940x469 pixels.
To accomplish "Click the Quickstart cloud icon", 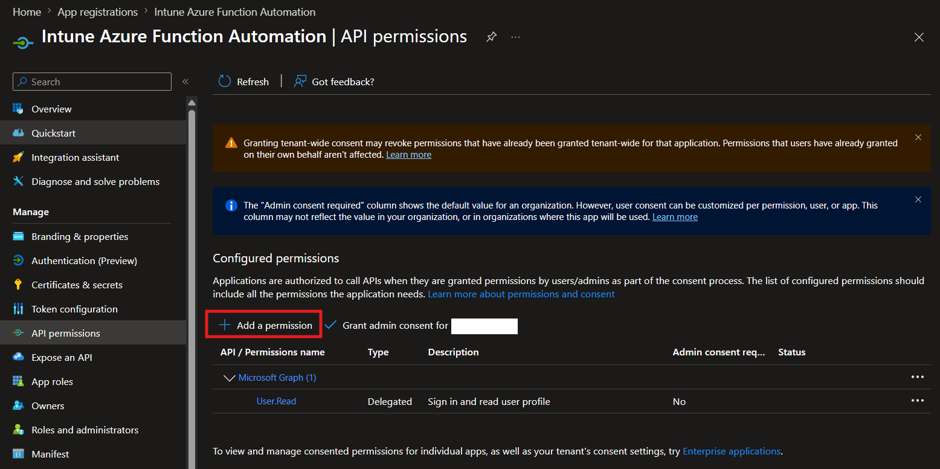I will (x=19, y=133).
